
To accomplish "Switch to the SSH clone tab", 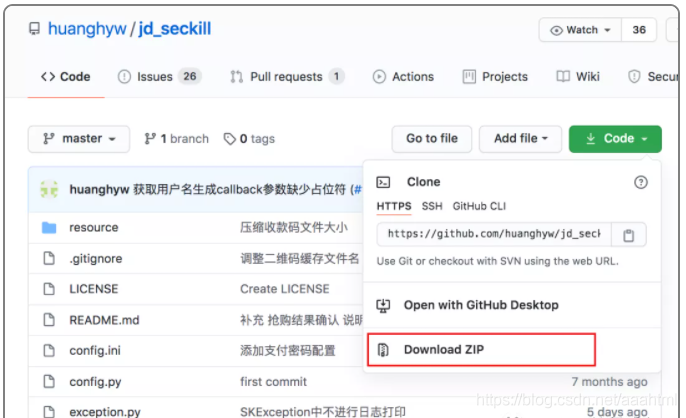I will point(432,206).
